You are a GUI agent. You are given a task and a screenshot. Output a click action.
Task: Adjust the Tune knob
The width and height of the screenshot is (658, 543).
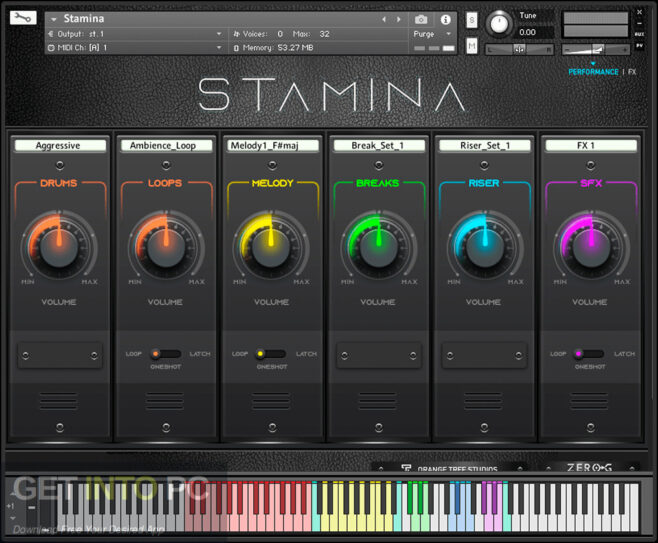[x=499, y=23]
